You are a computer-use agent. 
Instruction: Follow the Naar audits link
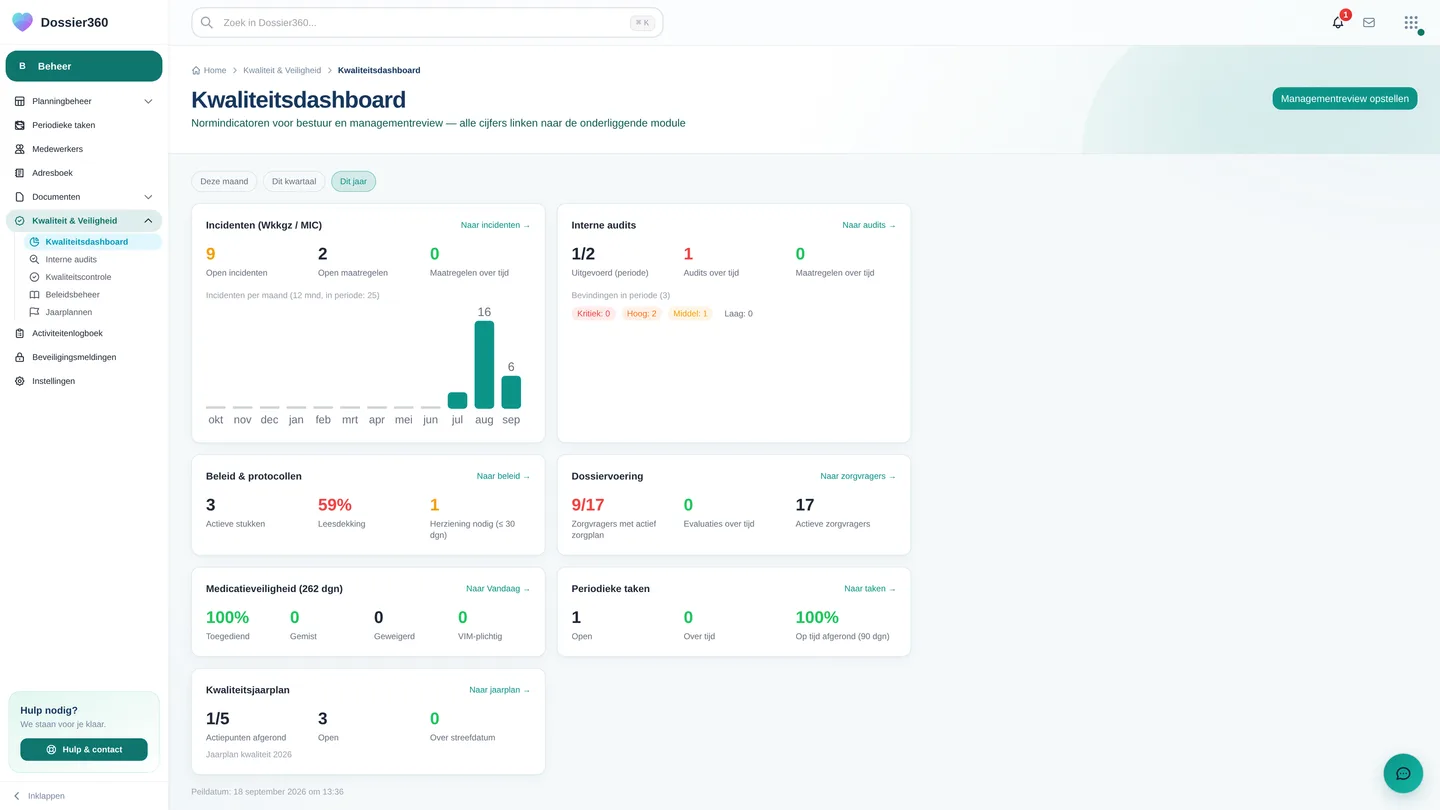click(x=869, y=225)
